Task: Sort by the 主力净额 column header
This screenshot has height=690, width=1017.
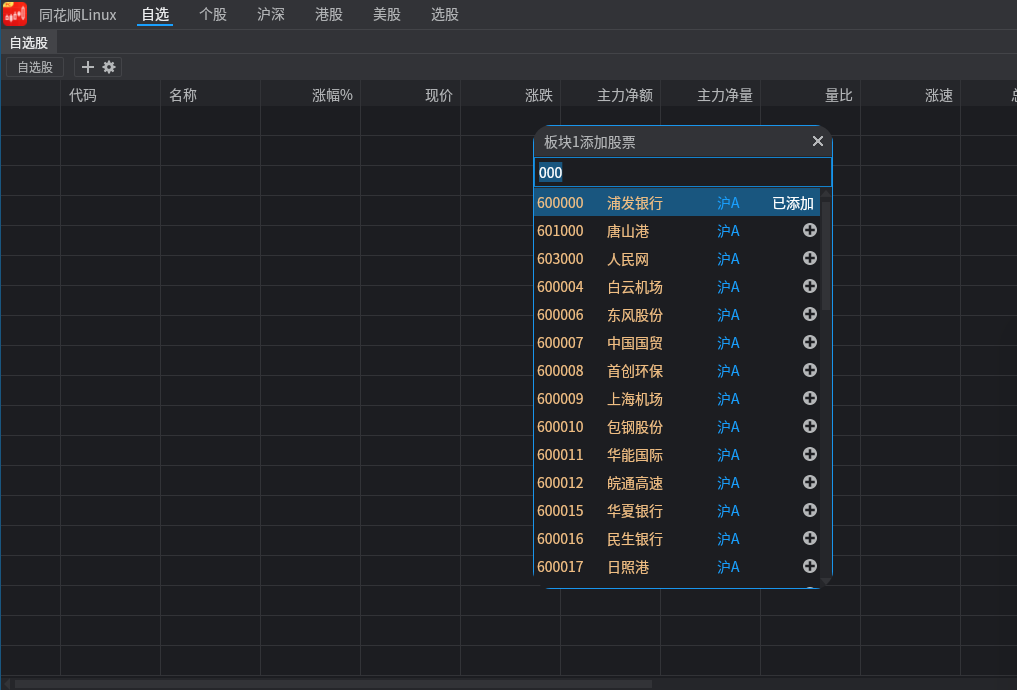Action: pyautogui.click(x=625, y=95)
